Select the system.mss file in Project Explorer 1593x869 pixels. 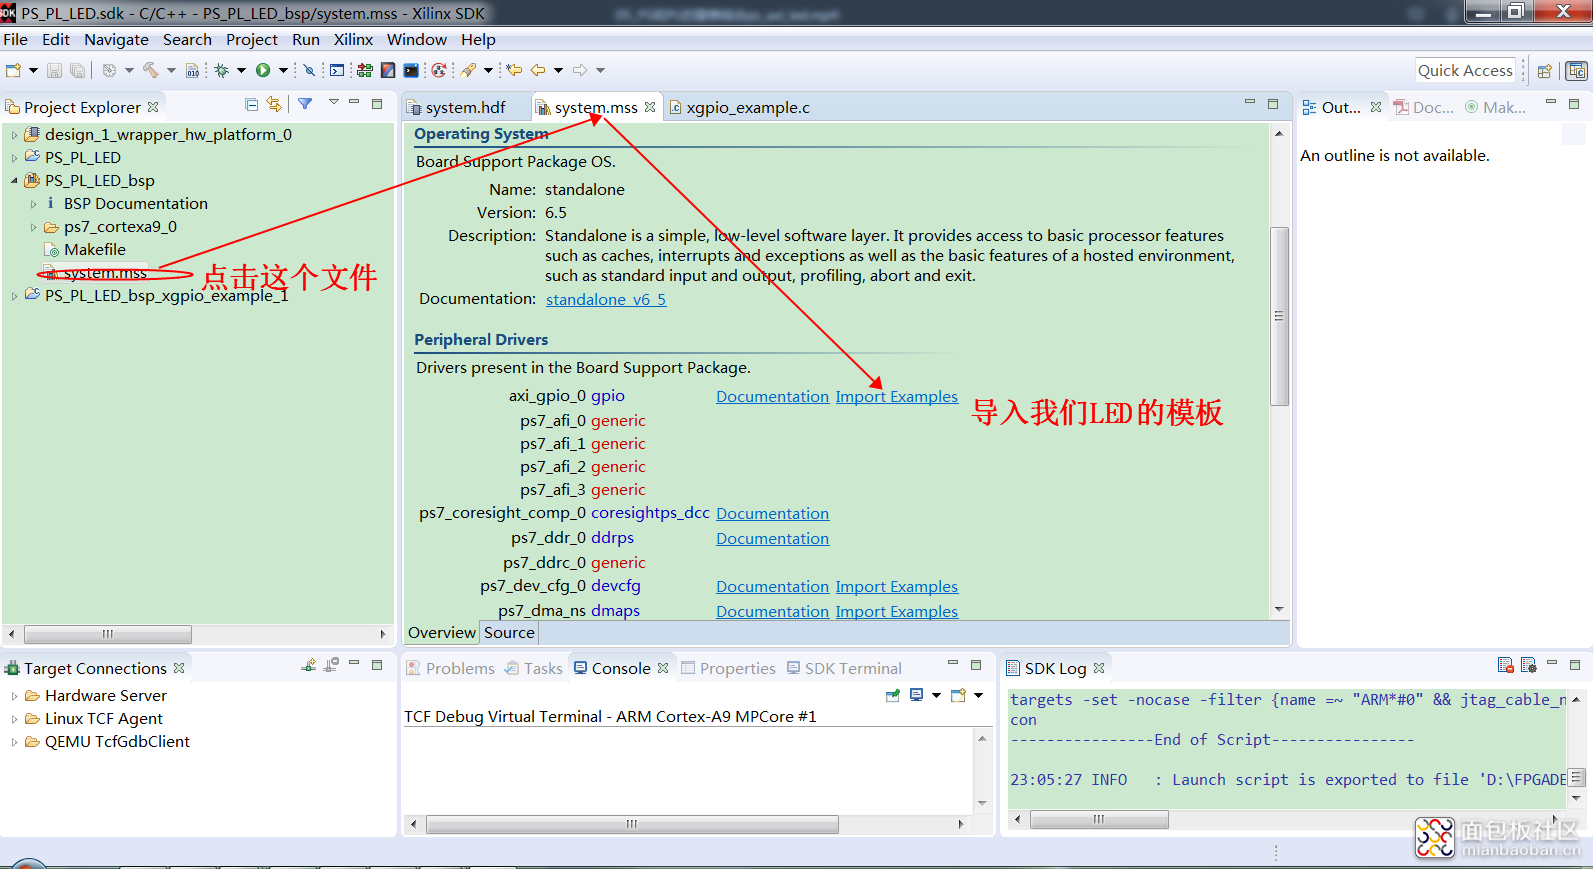[104, 273]
